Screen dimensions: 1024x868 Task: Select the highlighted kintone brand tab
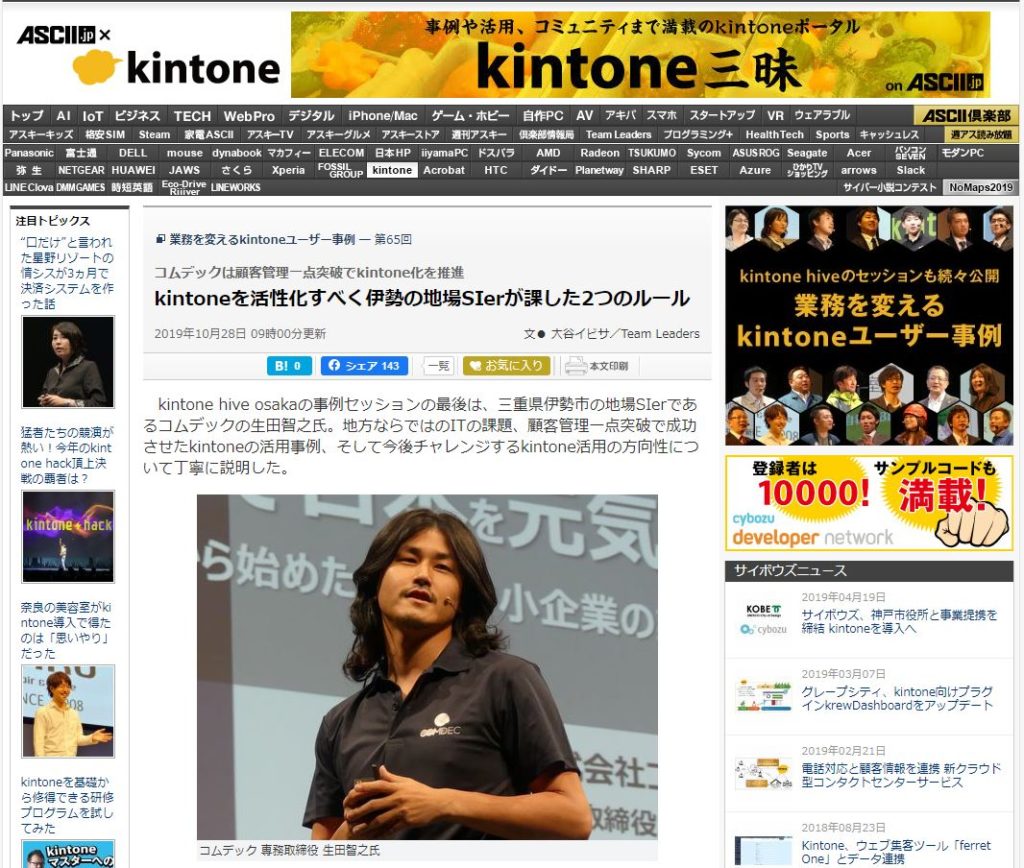(x=392, y=170)
